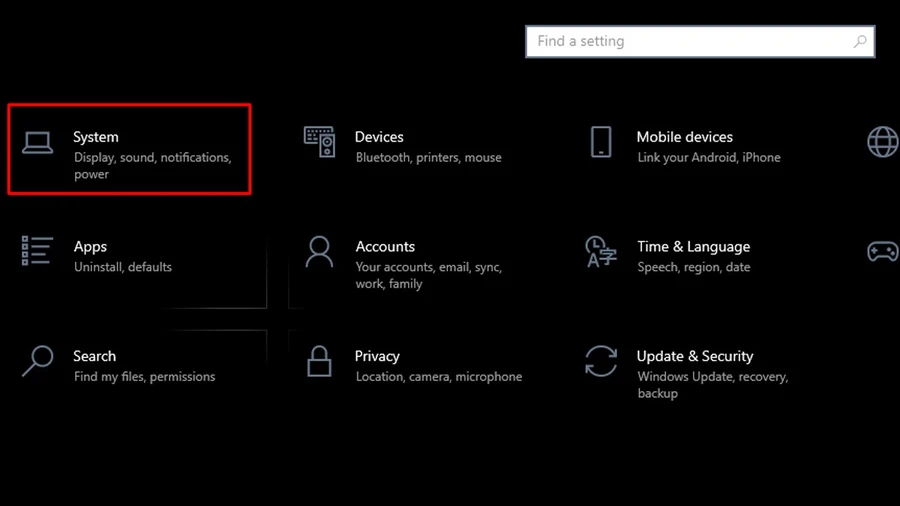Click 'Speech, region, date' description
Image resolution: width=900 pixels, height=506 pixels.
coord(694,267)
